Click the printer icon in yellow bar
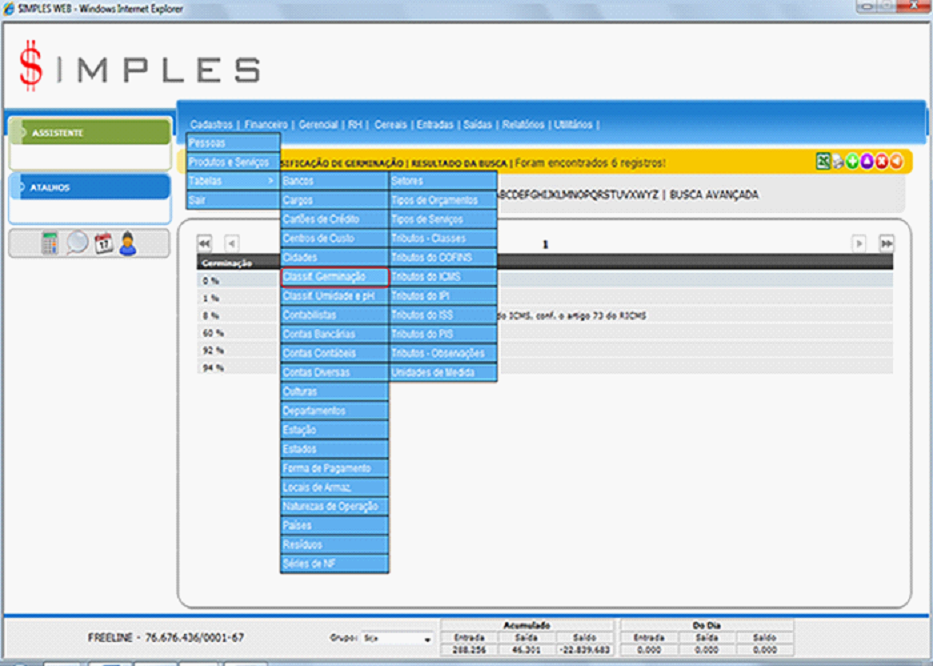 point(838,162)
